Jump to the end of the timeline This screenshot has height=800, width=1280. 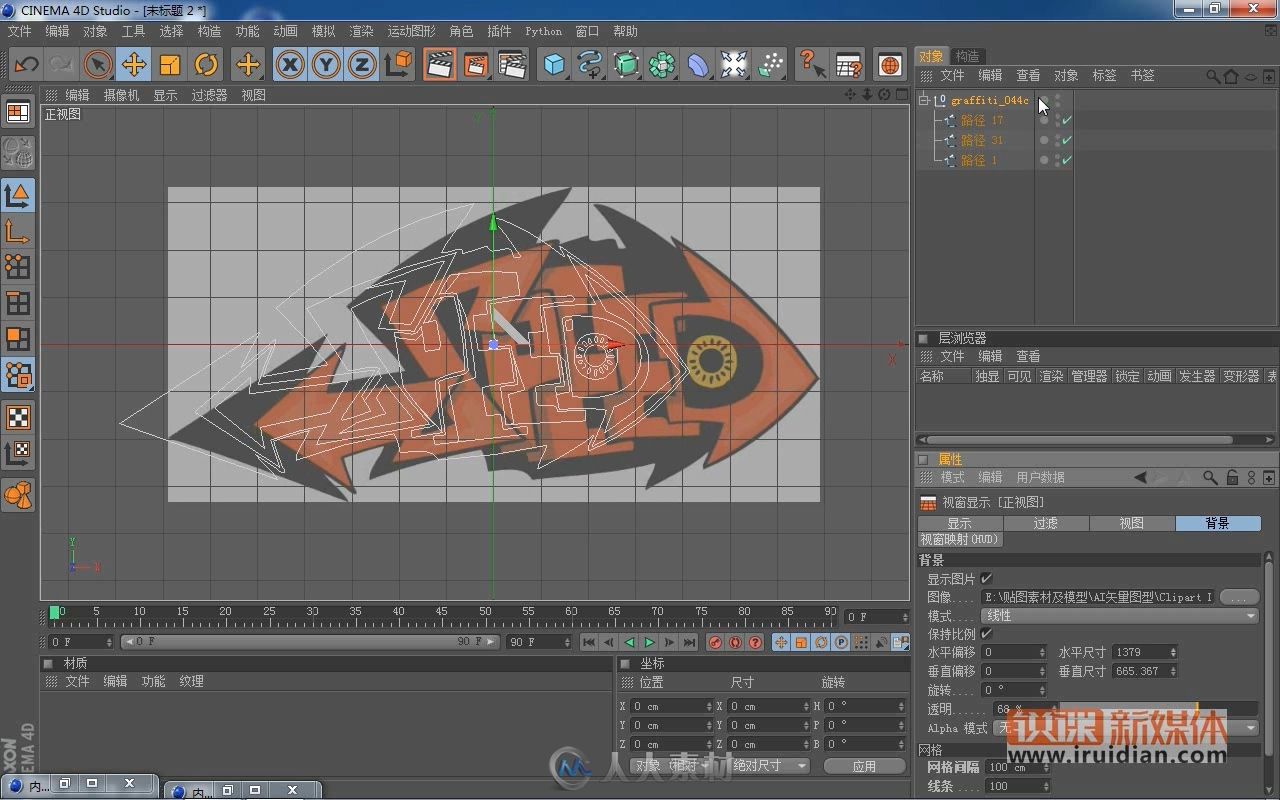click(689, 642)
